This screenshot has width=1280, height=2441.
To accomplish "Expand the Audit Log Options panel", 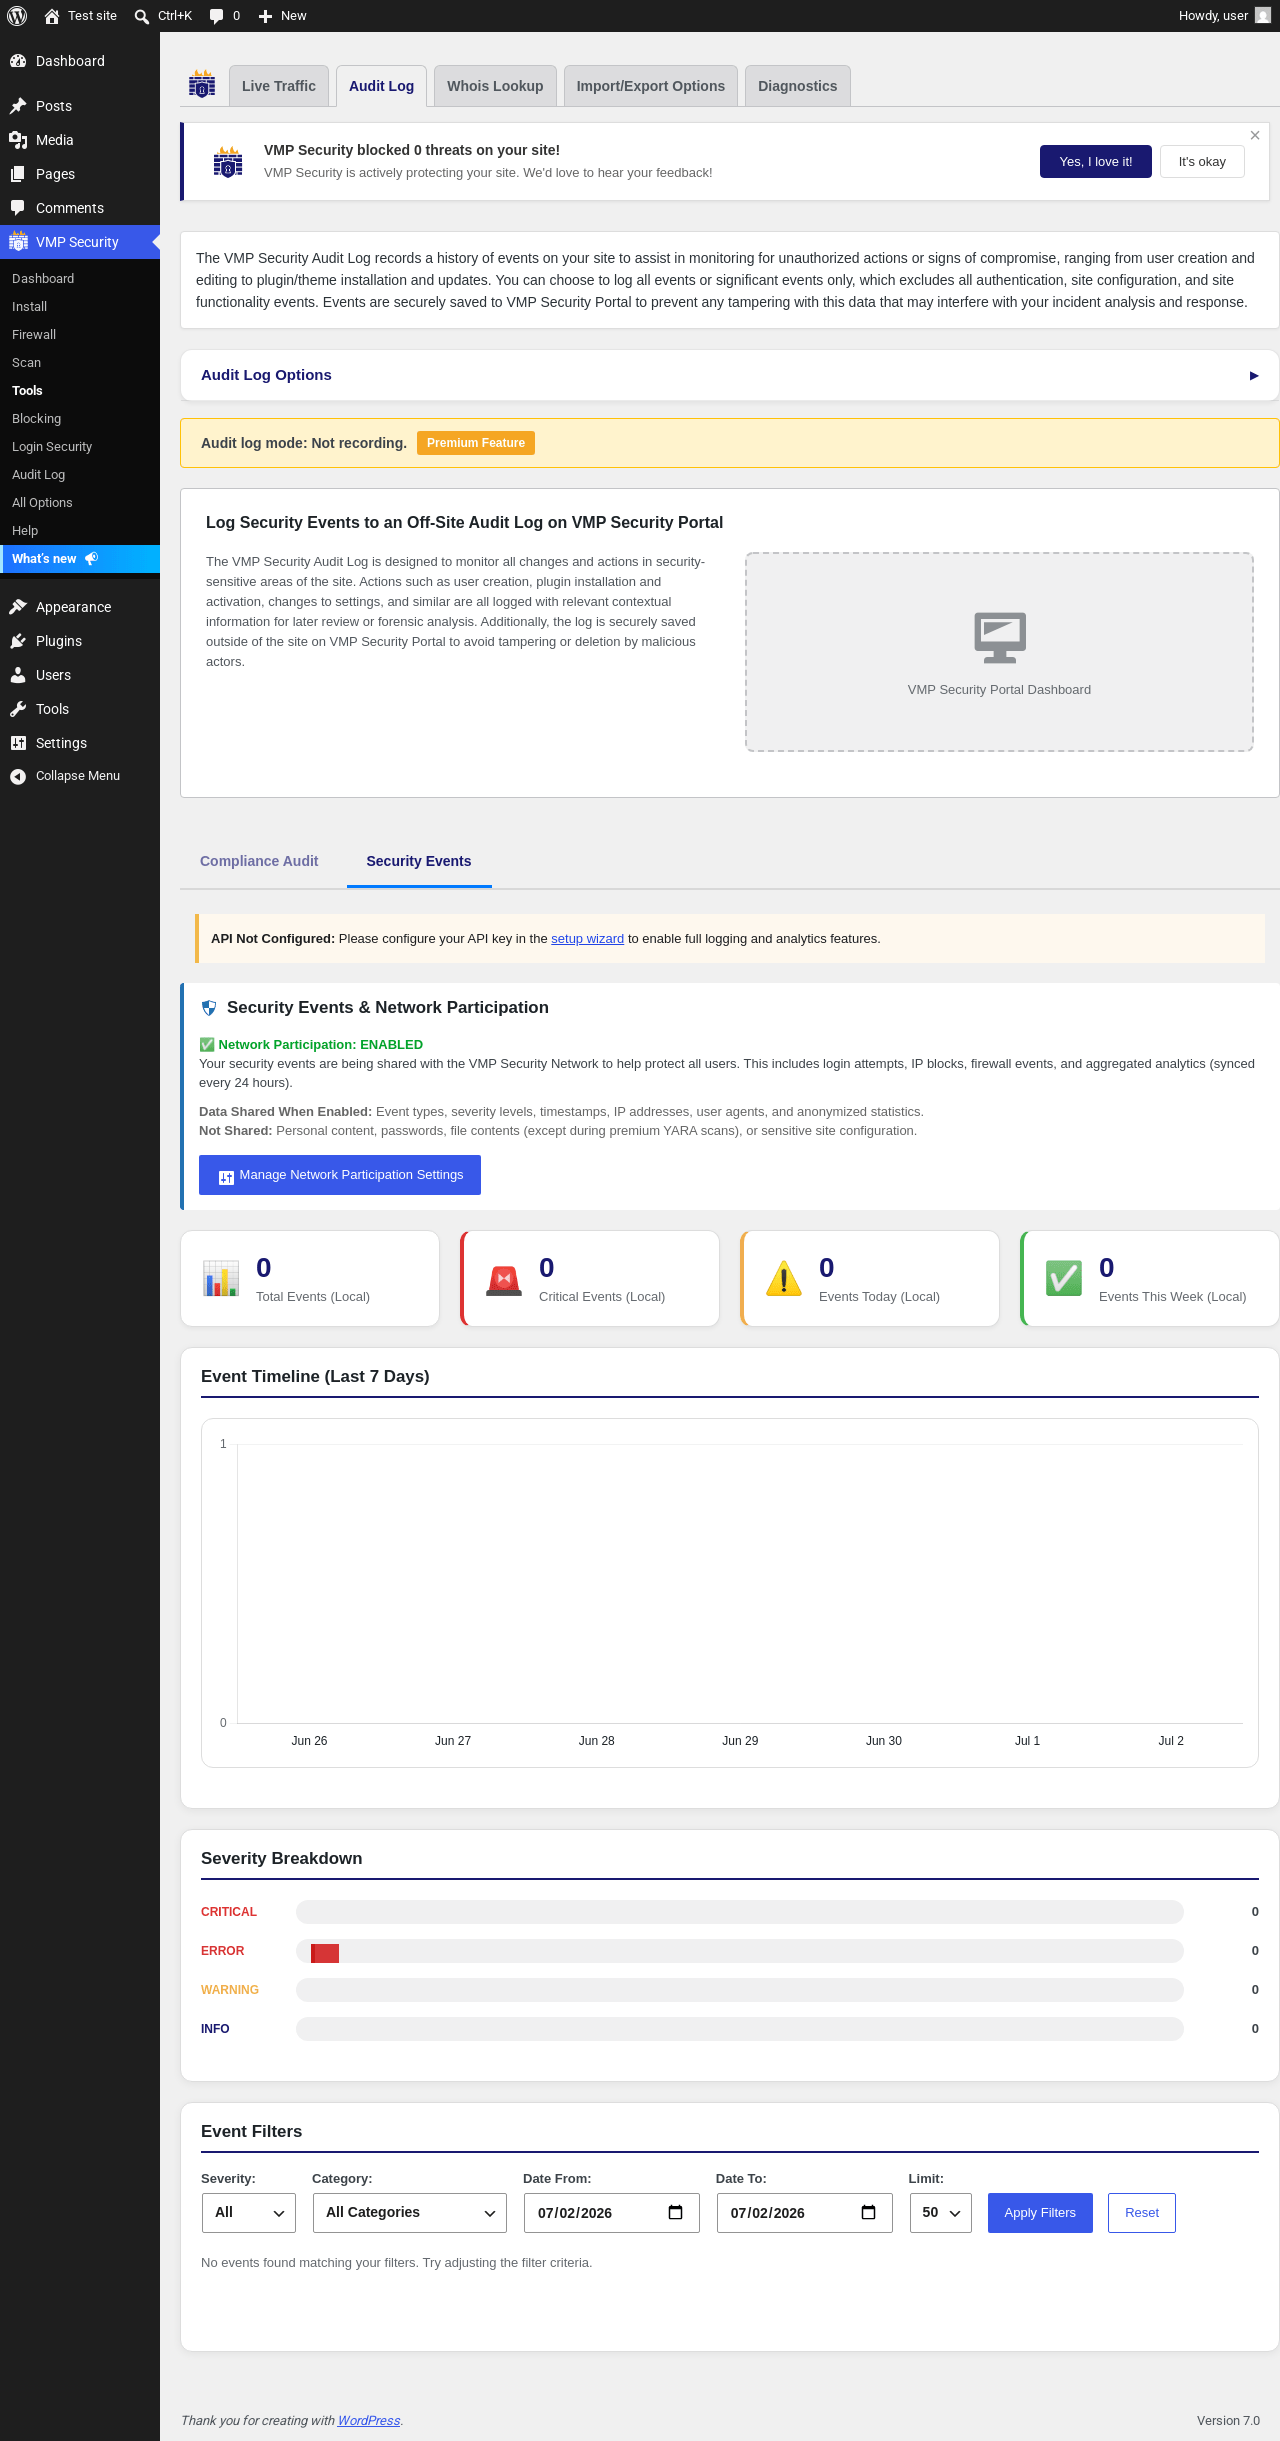I will click(x=730, y=375).
